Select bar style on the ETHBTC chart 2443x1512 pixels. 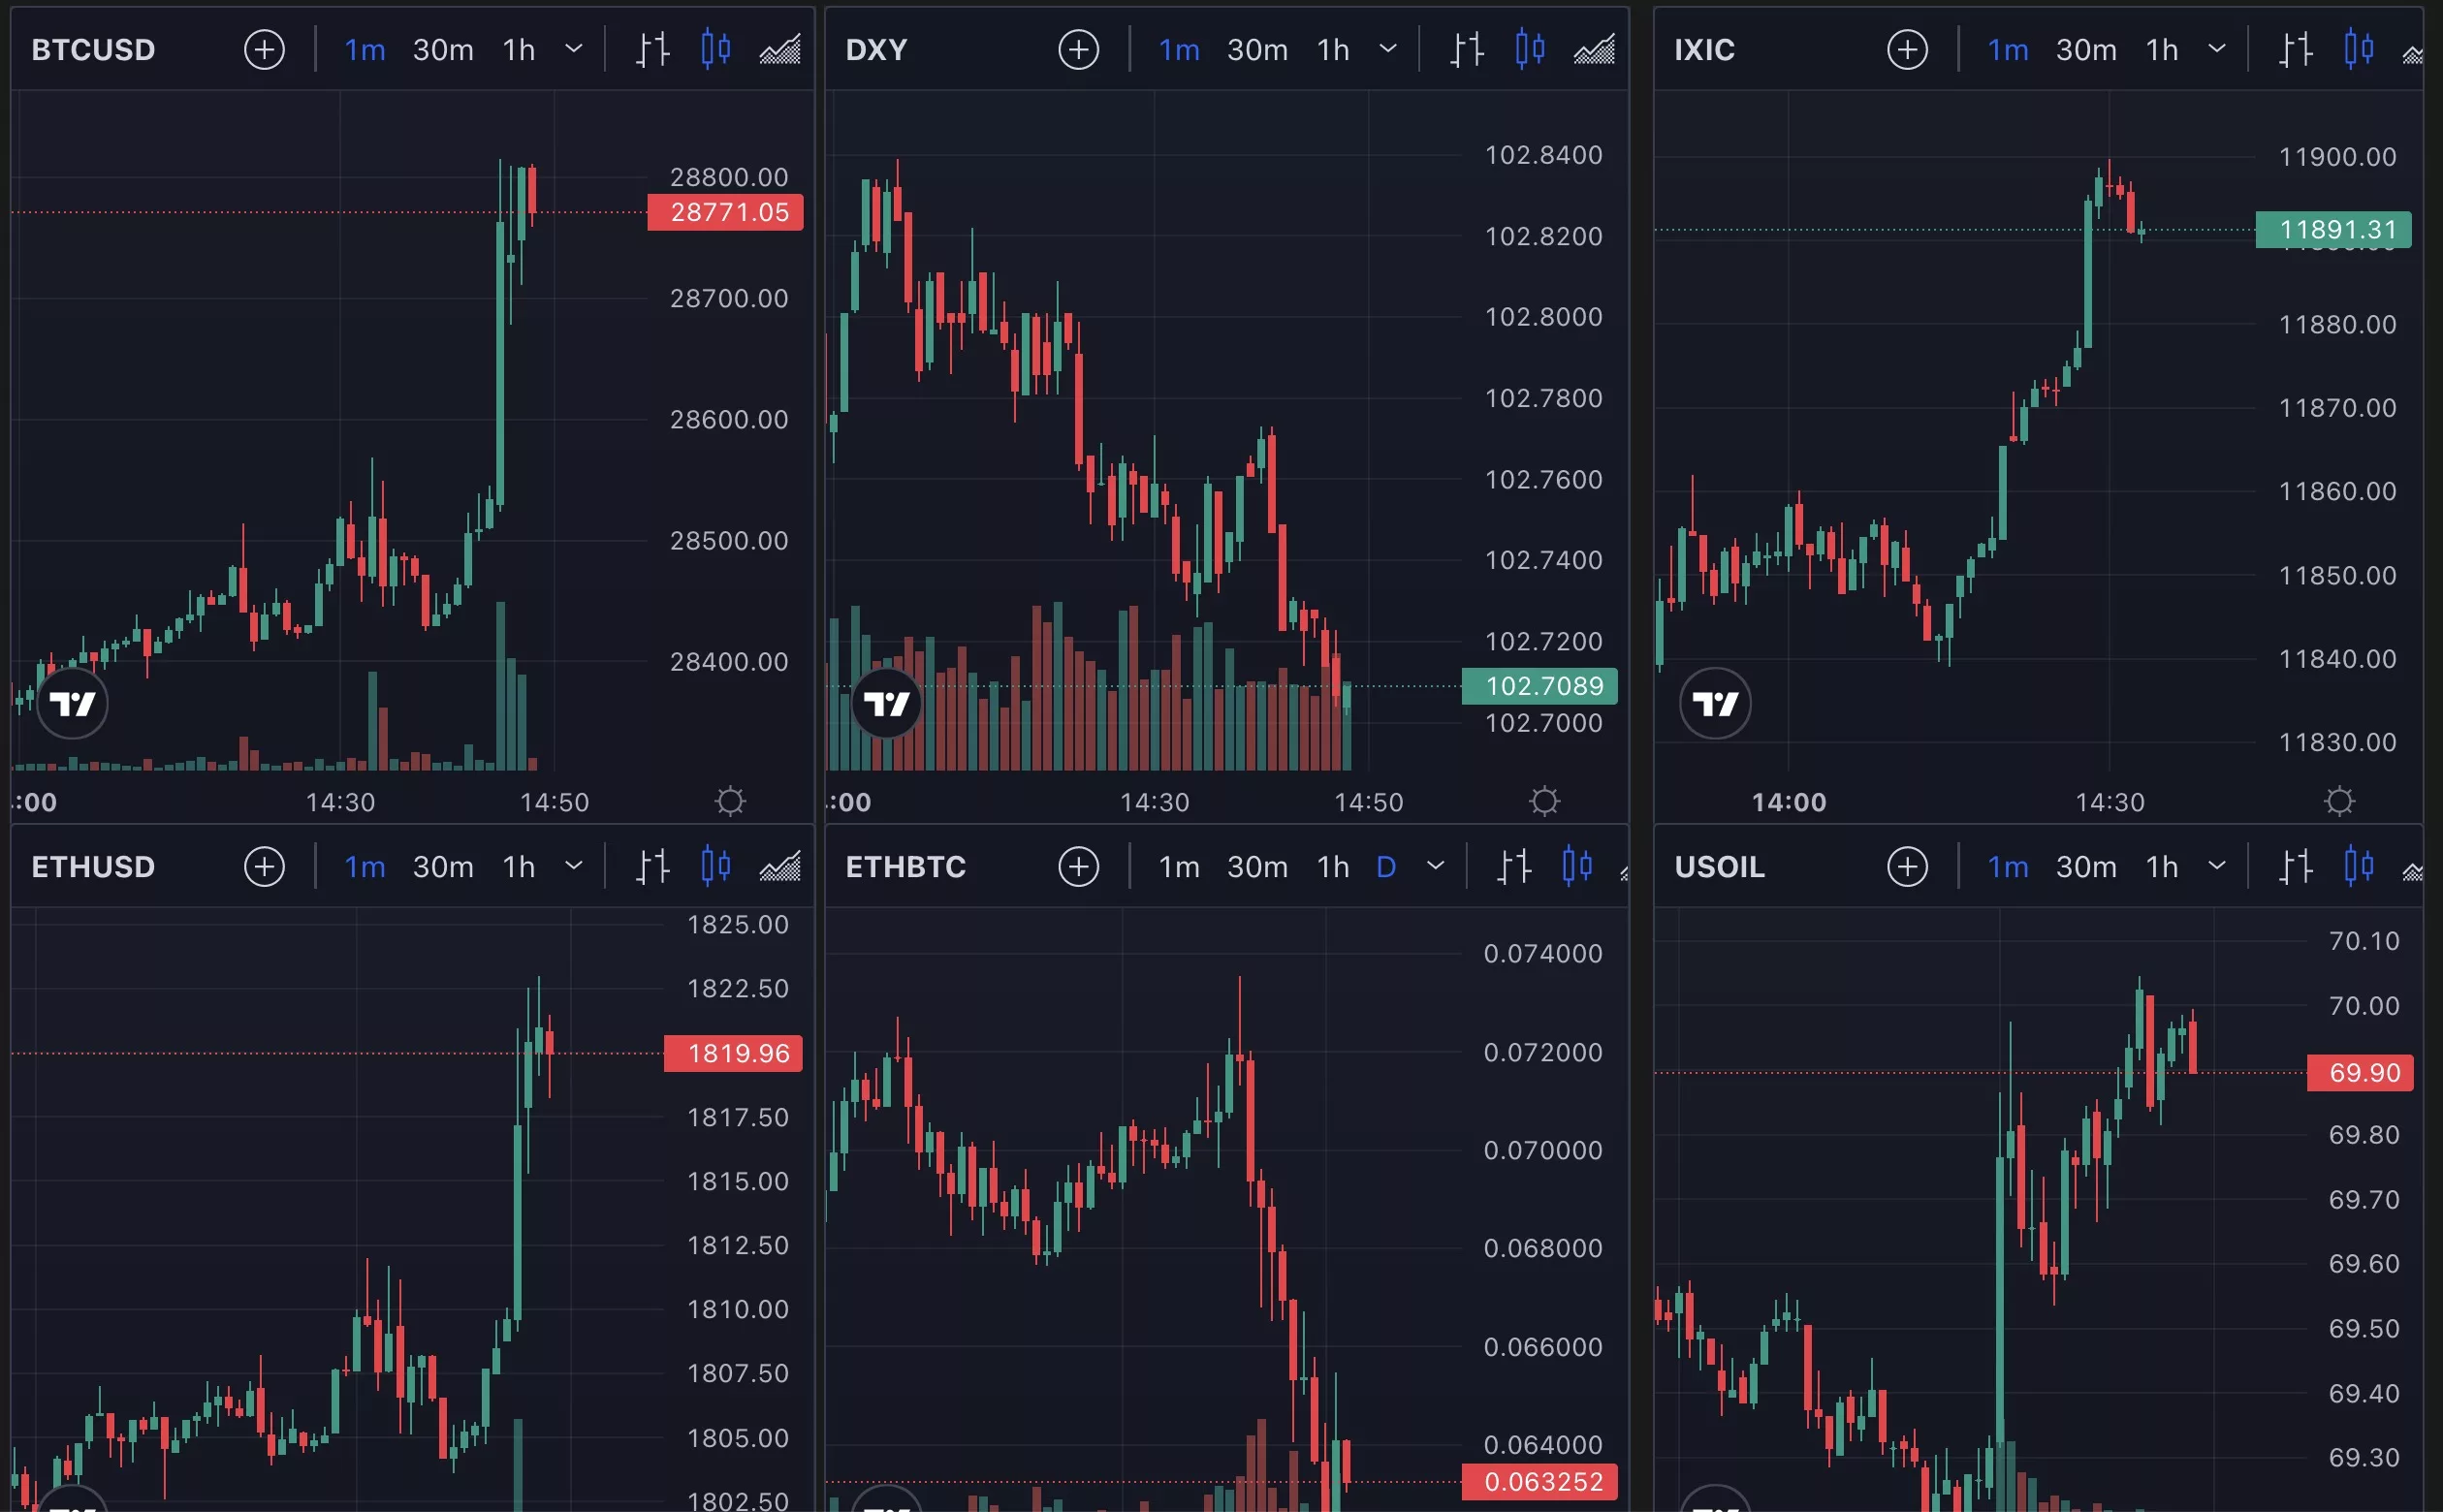tap(1514, 866)
